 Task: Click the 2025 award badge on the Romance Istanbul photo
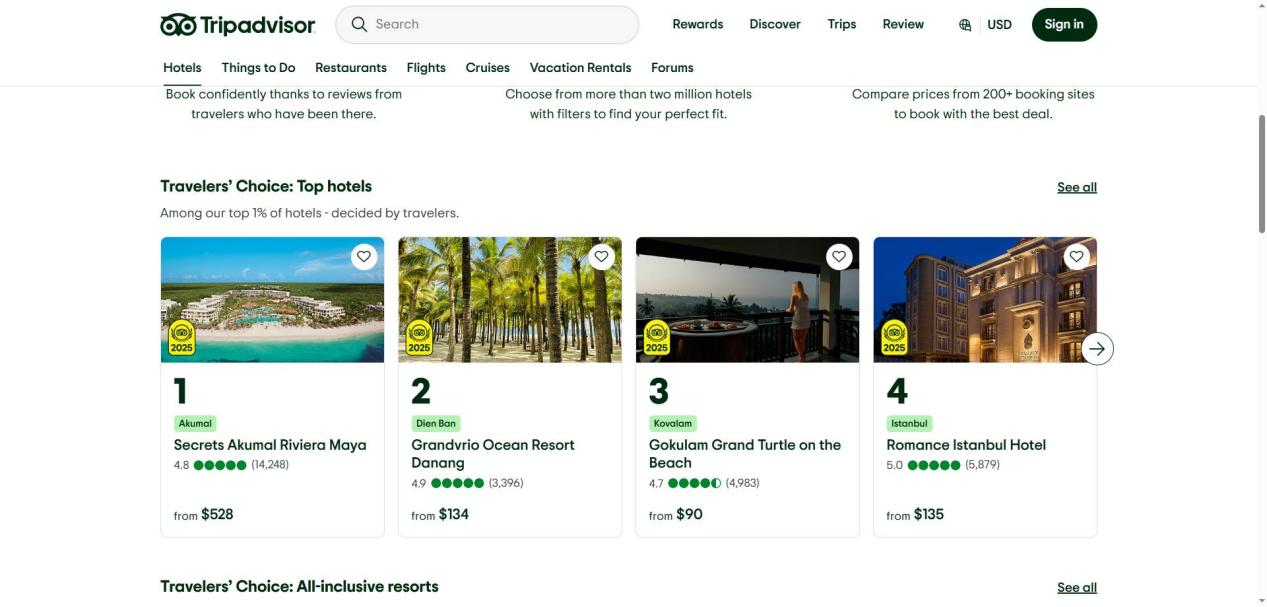click(894, 338)
